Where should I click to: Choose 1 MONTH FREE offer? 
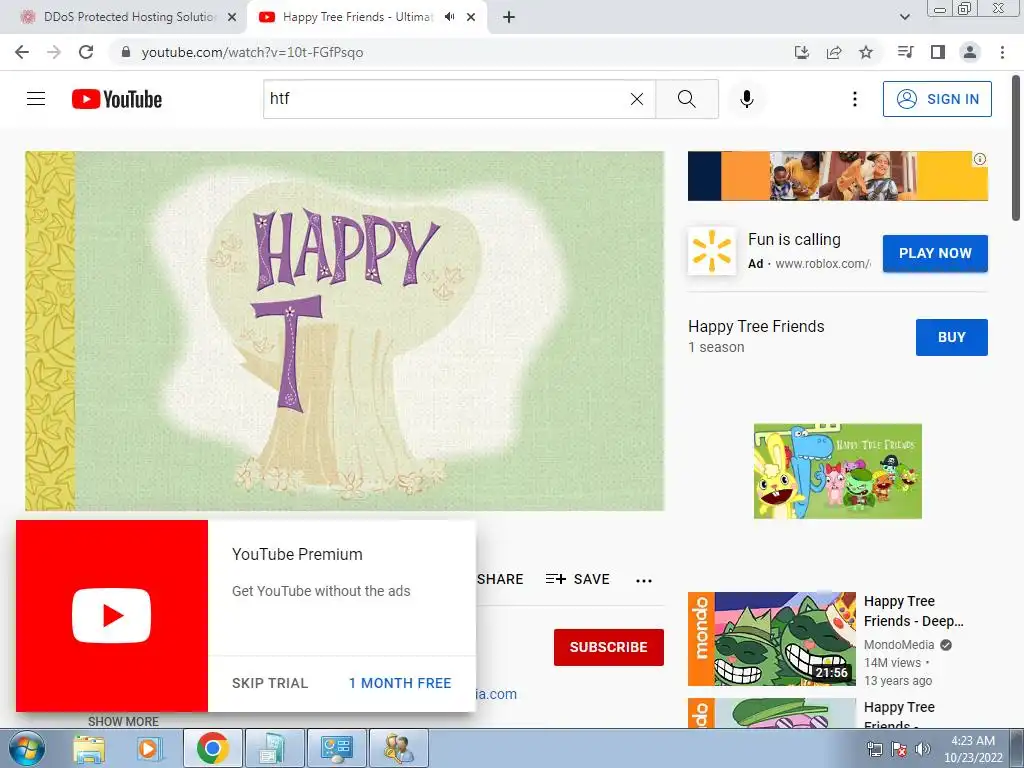pos(400,683)
